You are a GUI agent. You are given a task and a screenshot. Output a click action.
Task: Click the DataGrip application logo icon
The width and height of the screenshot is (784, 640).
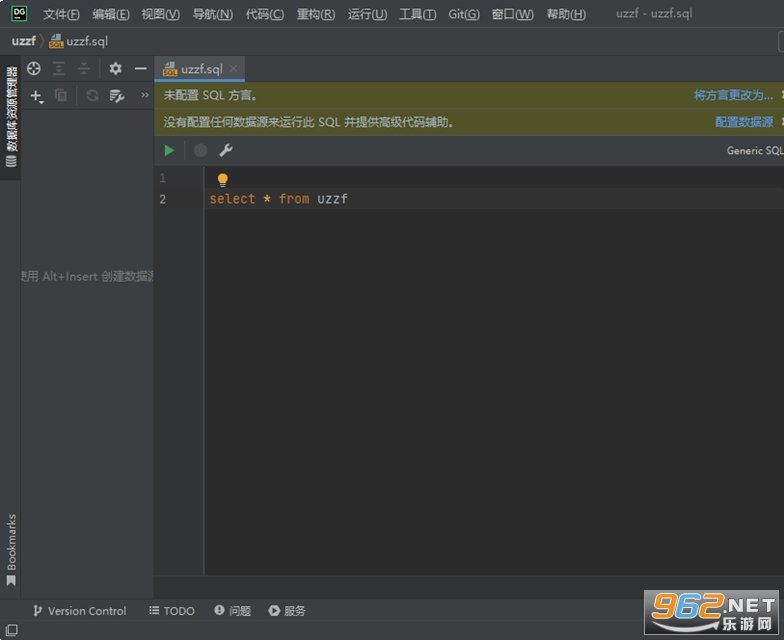point(19,14)
